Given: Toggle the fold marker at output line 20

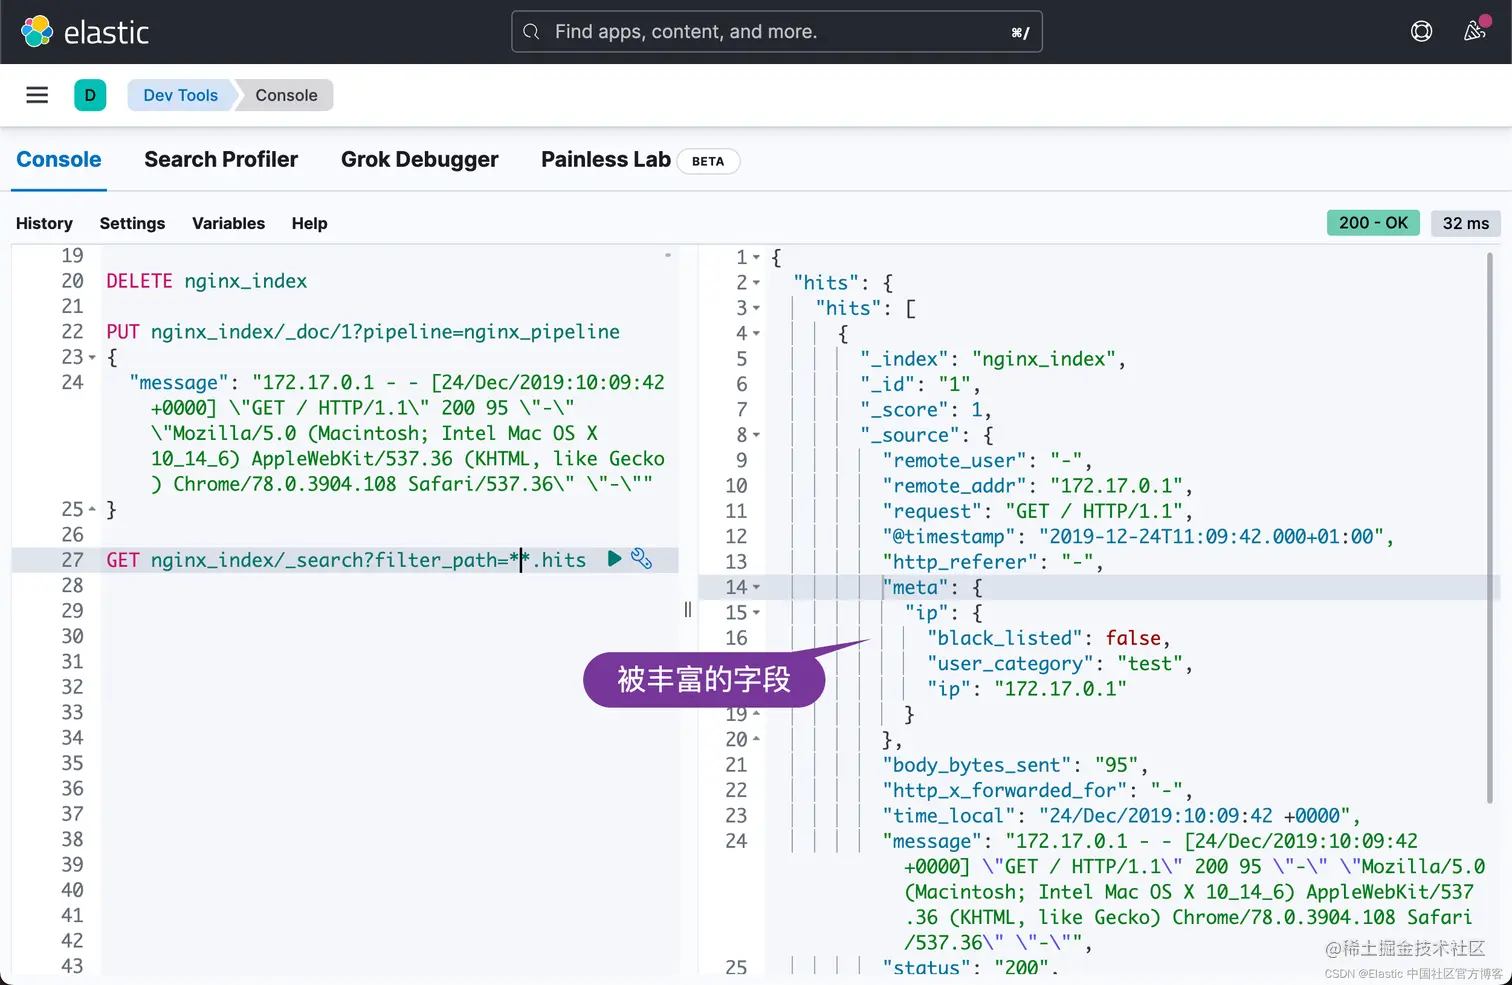Looking at the screenshot, I should pyautogui.click(x=756, y=739).
